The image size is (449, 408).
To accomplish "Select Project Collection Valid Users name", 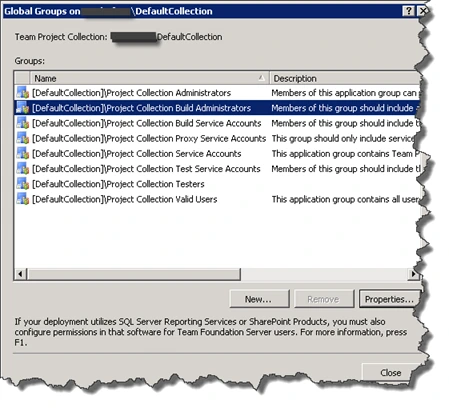I will pos(124,199).
